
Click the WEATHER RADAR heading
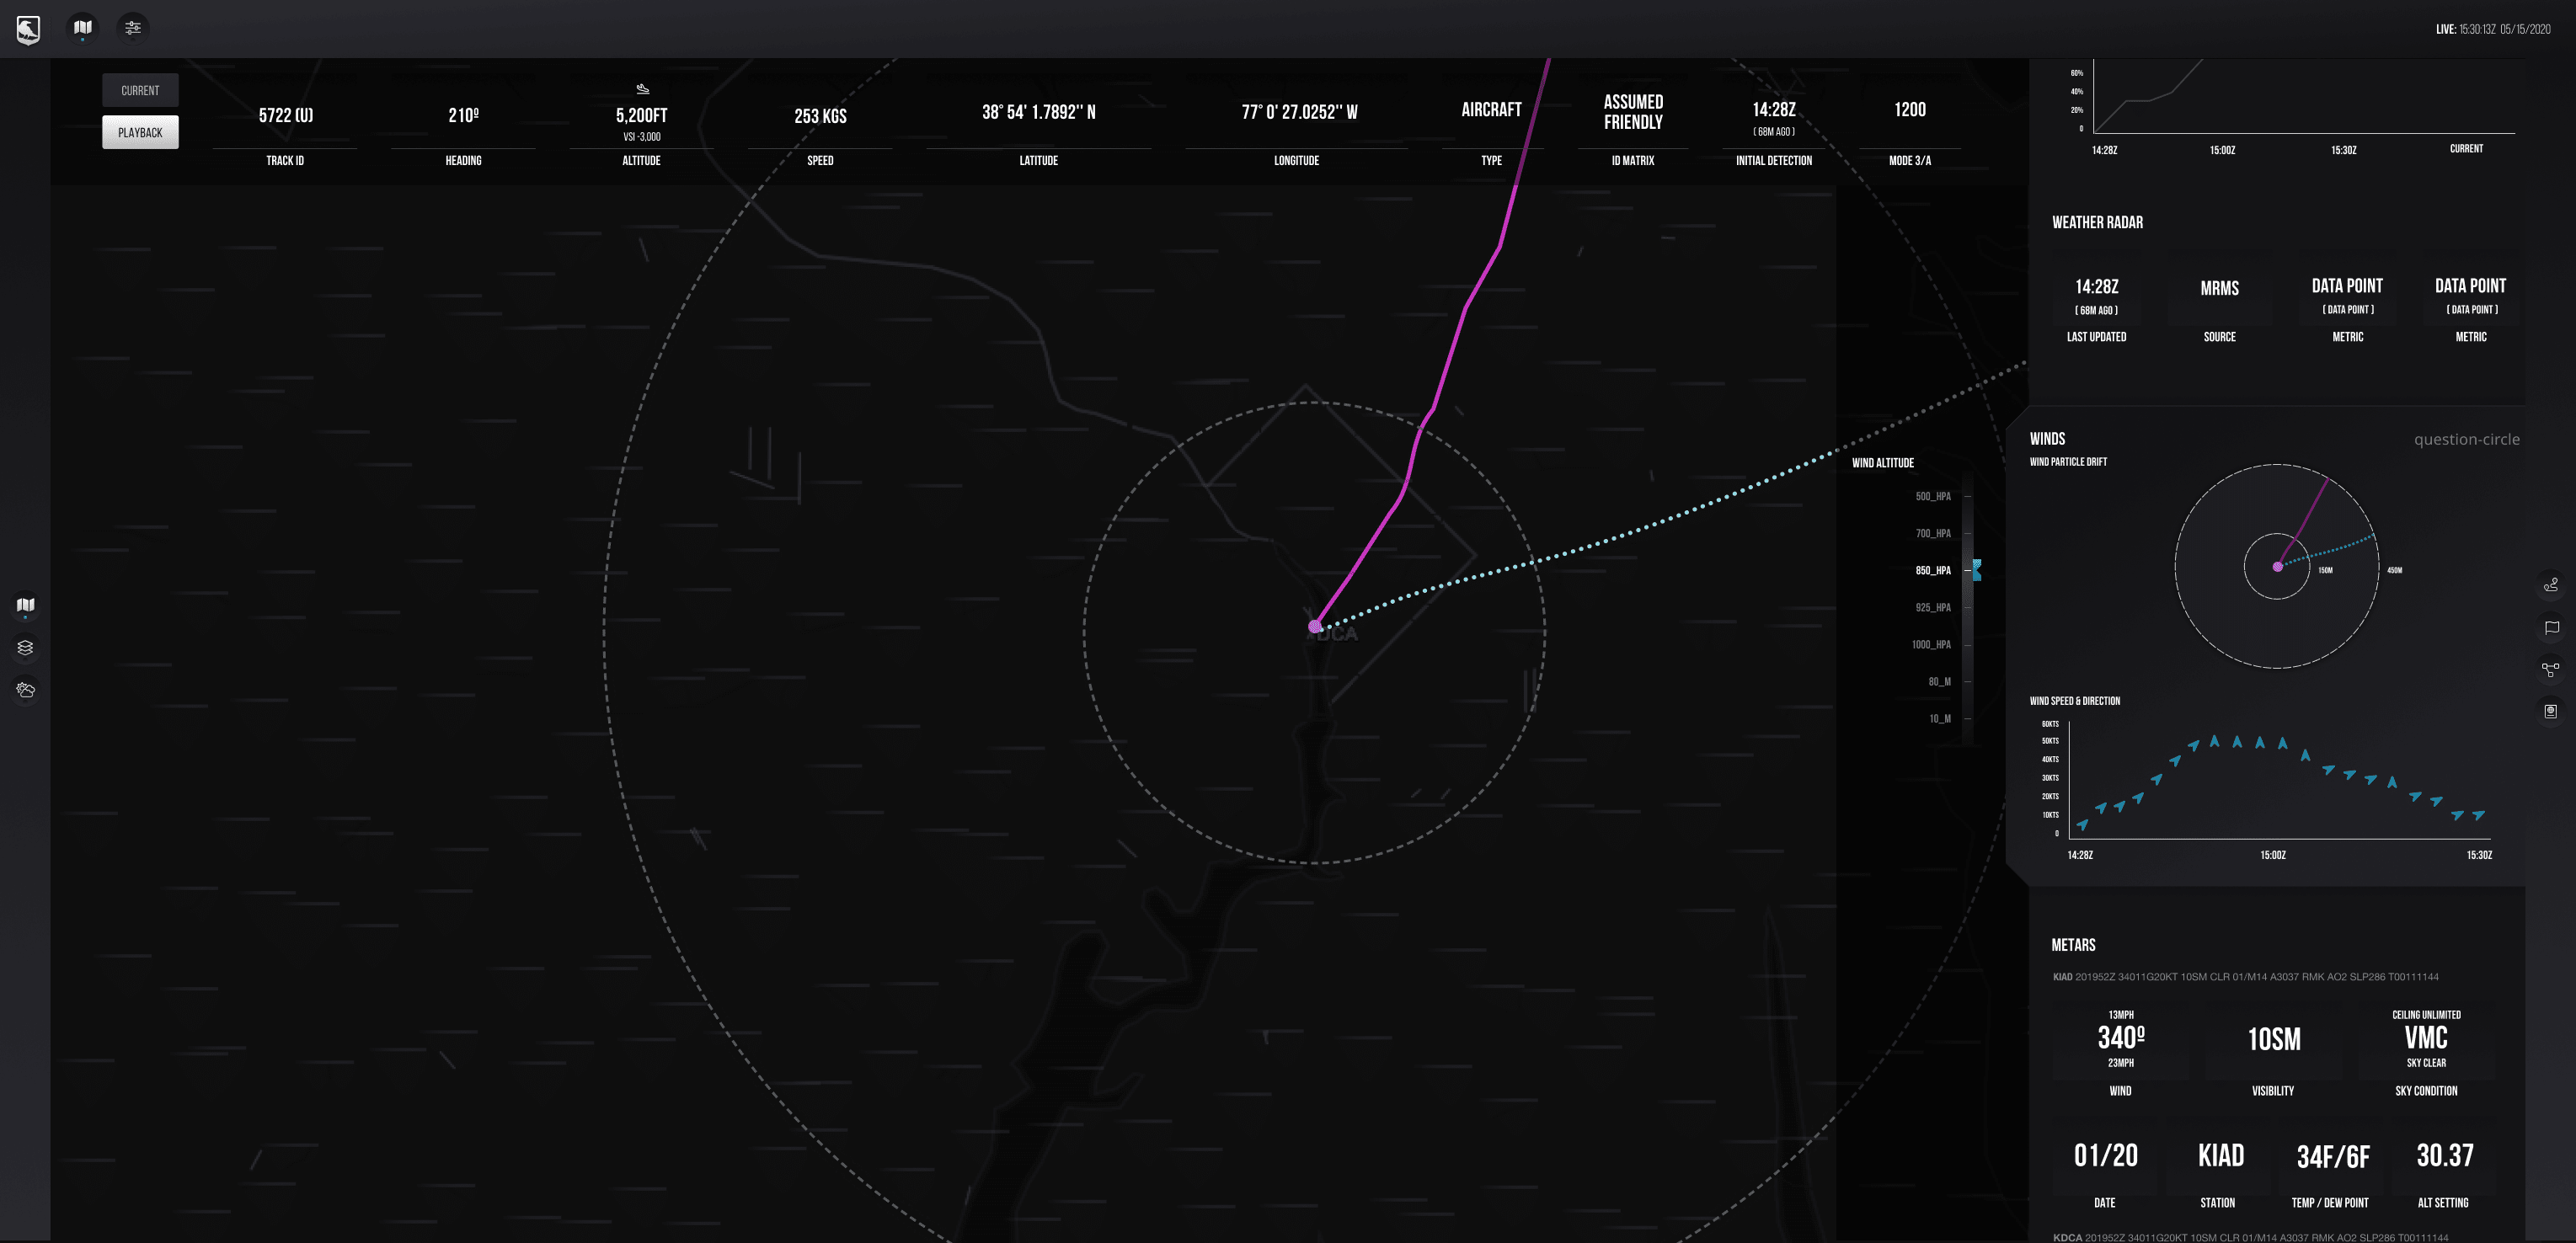click(2097, 222)
